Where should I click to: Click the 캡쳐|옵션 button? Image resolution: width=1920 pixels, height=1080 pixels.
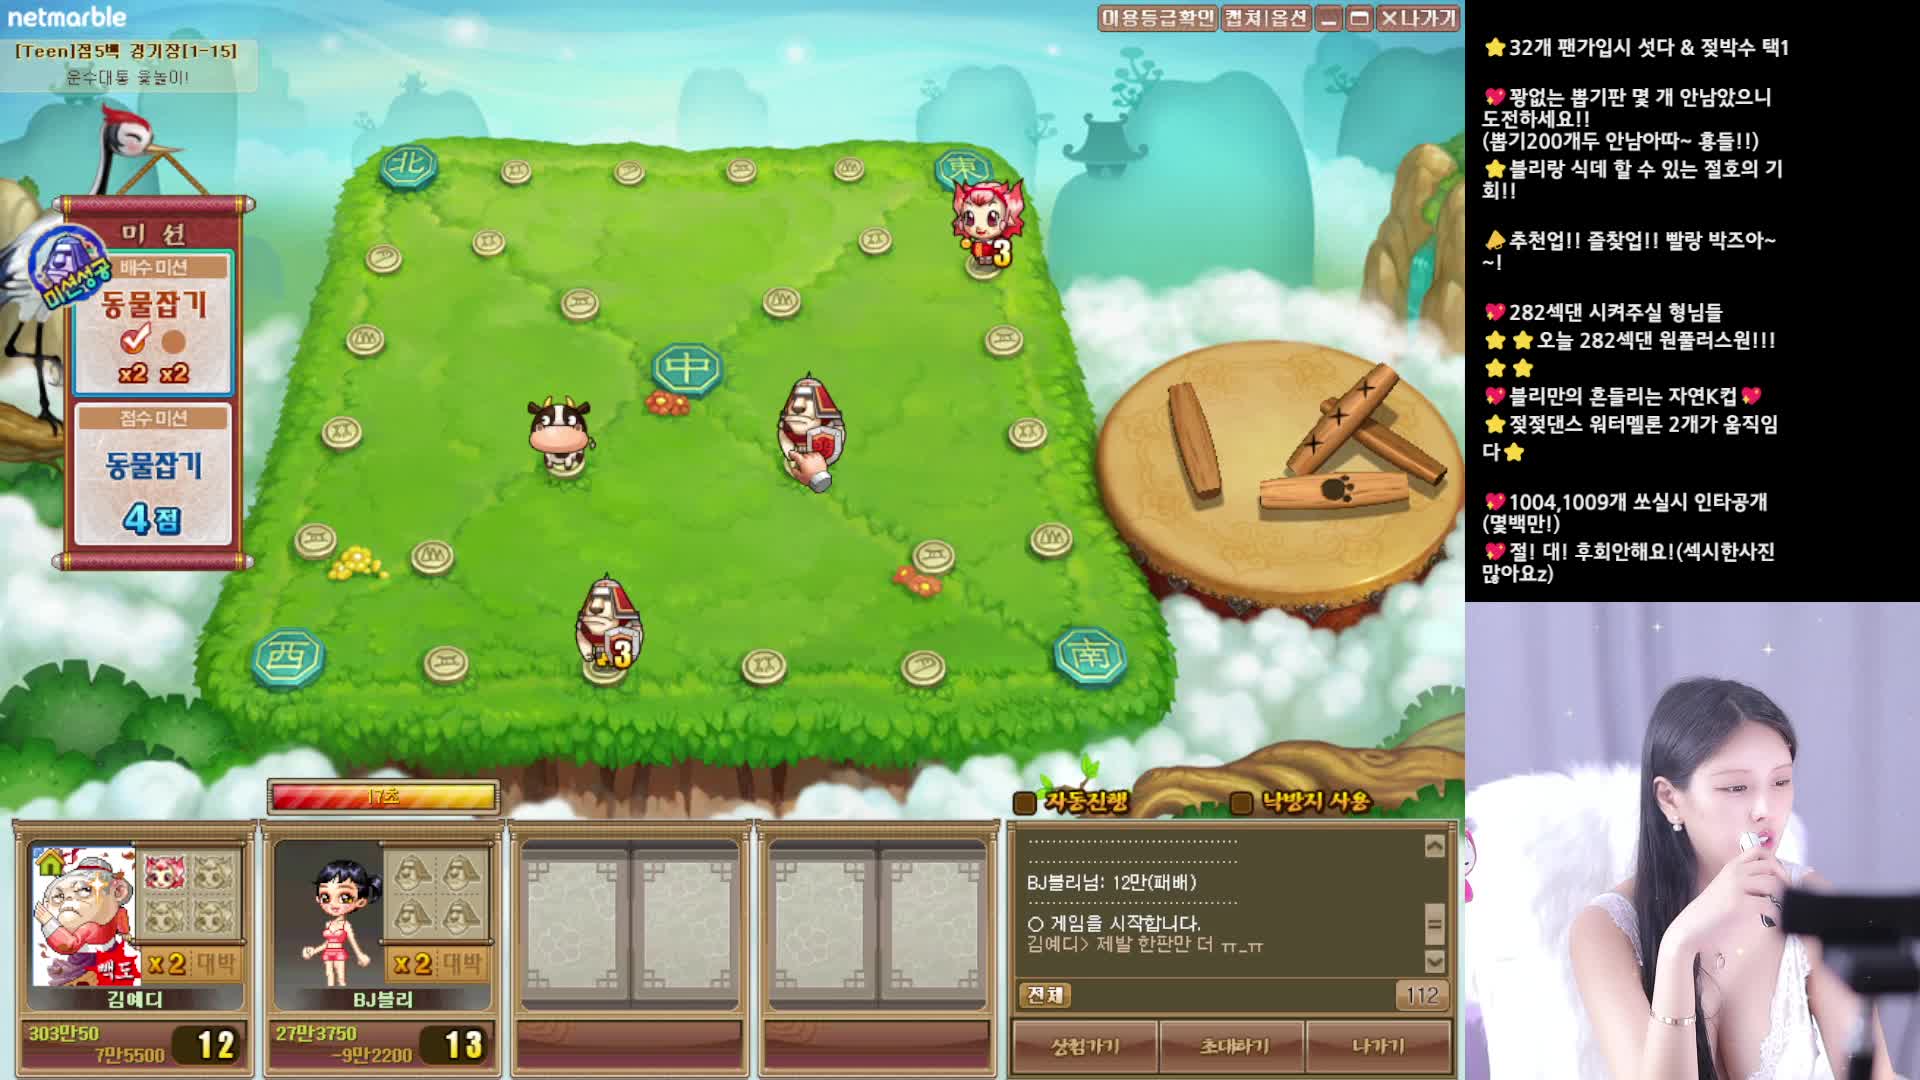tap(1266, 18)
